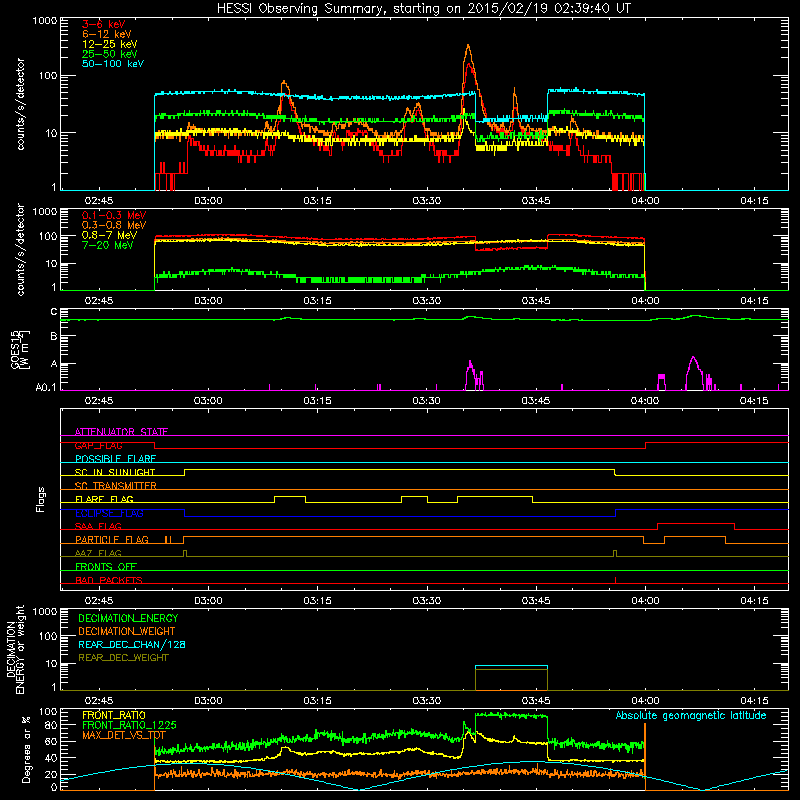The height and width of the screenshot is (800, 800).
Task: Select the AAZ_FLAG label
Action: [x=98, y=554]
